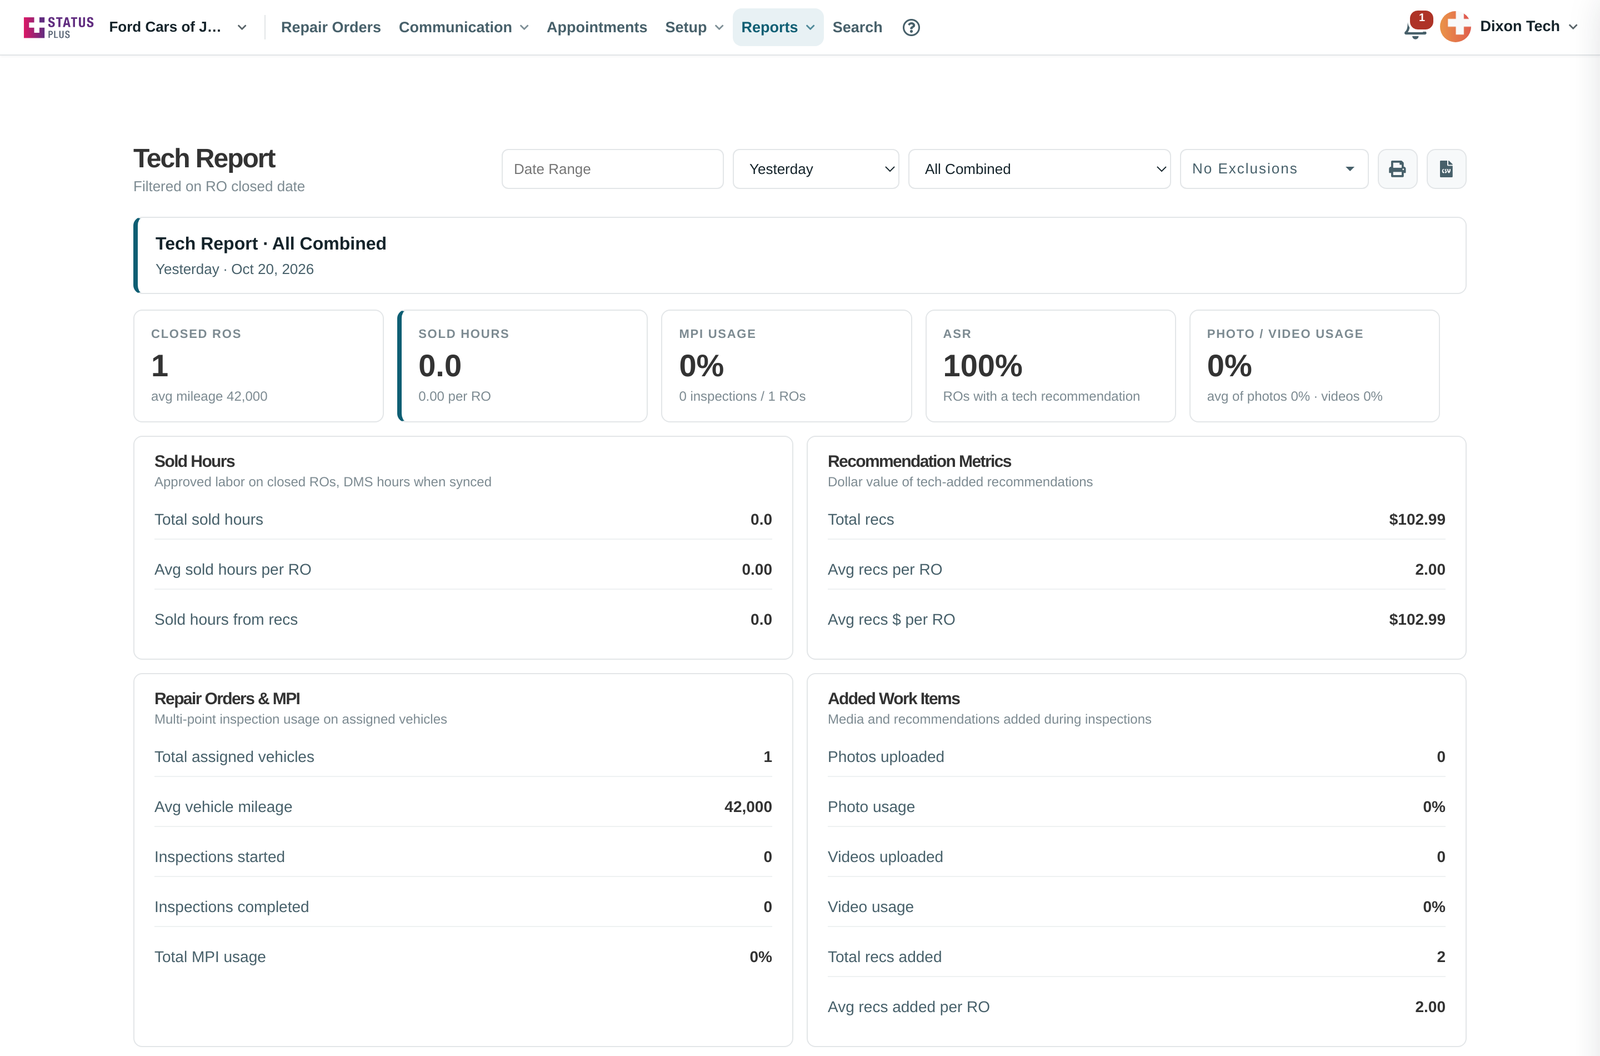Open the All Combined tech selector
Screen dimensions: 1600x1056
coord(1039,169)
